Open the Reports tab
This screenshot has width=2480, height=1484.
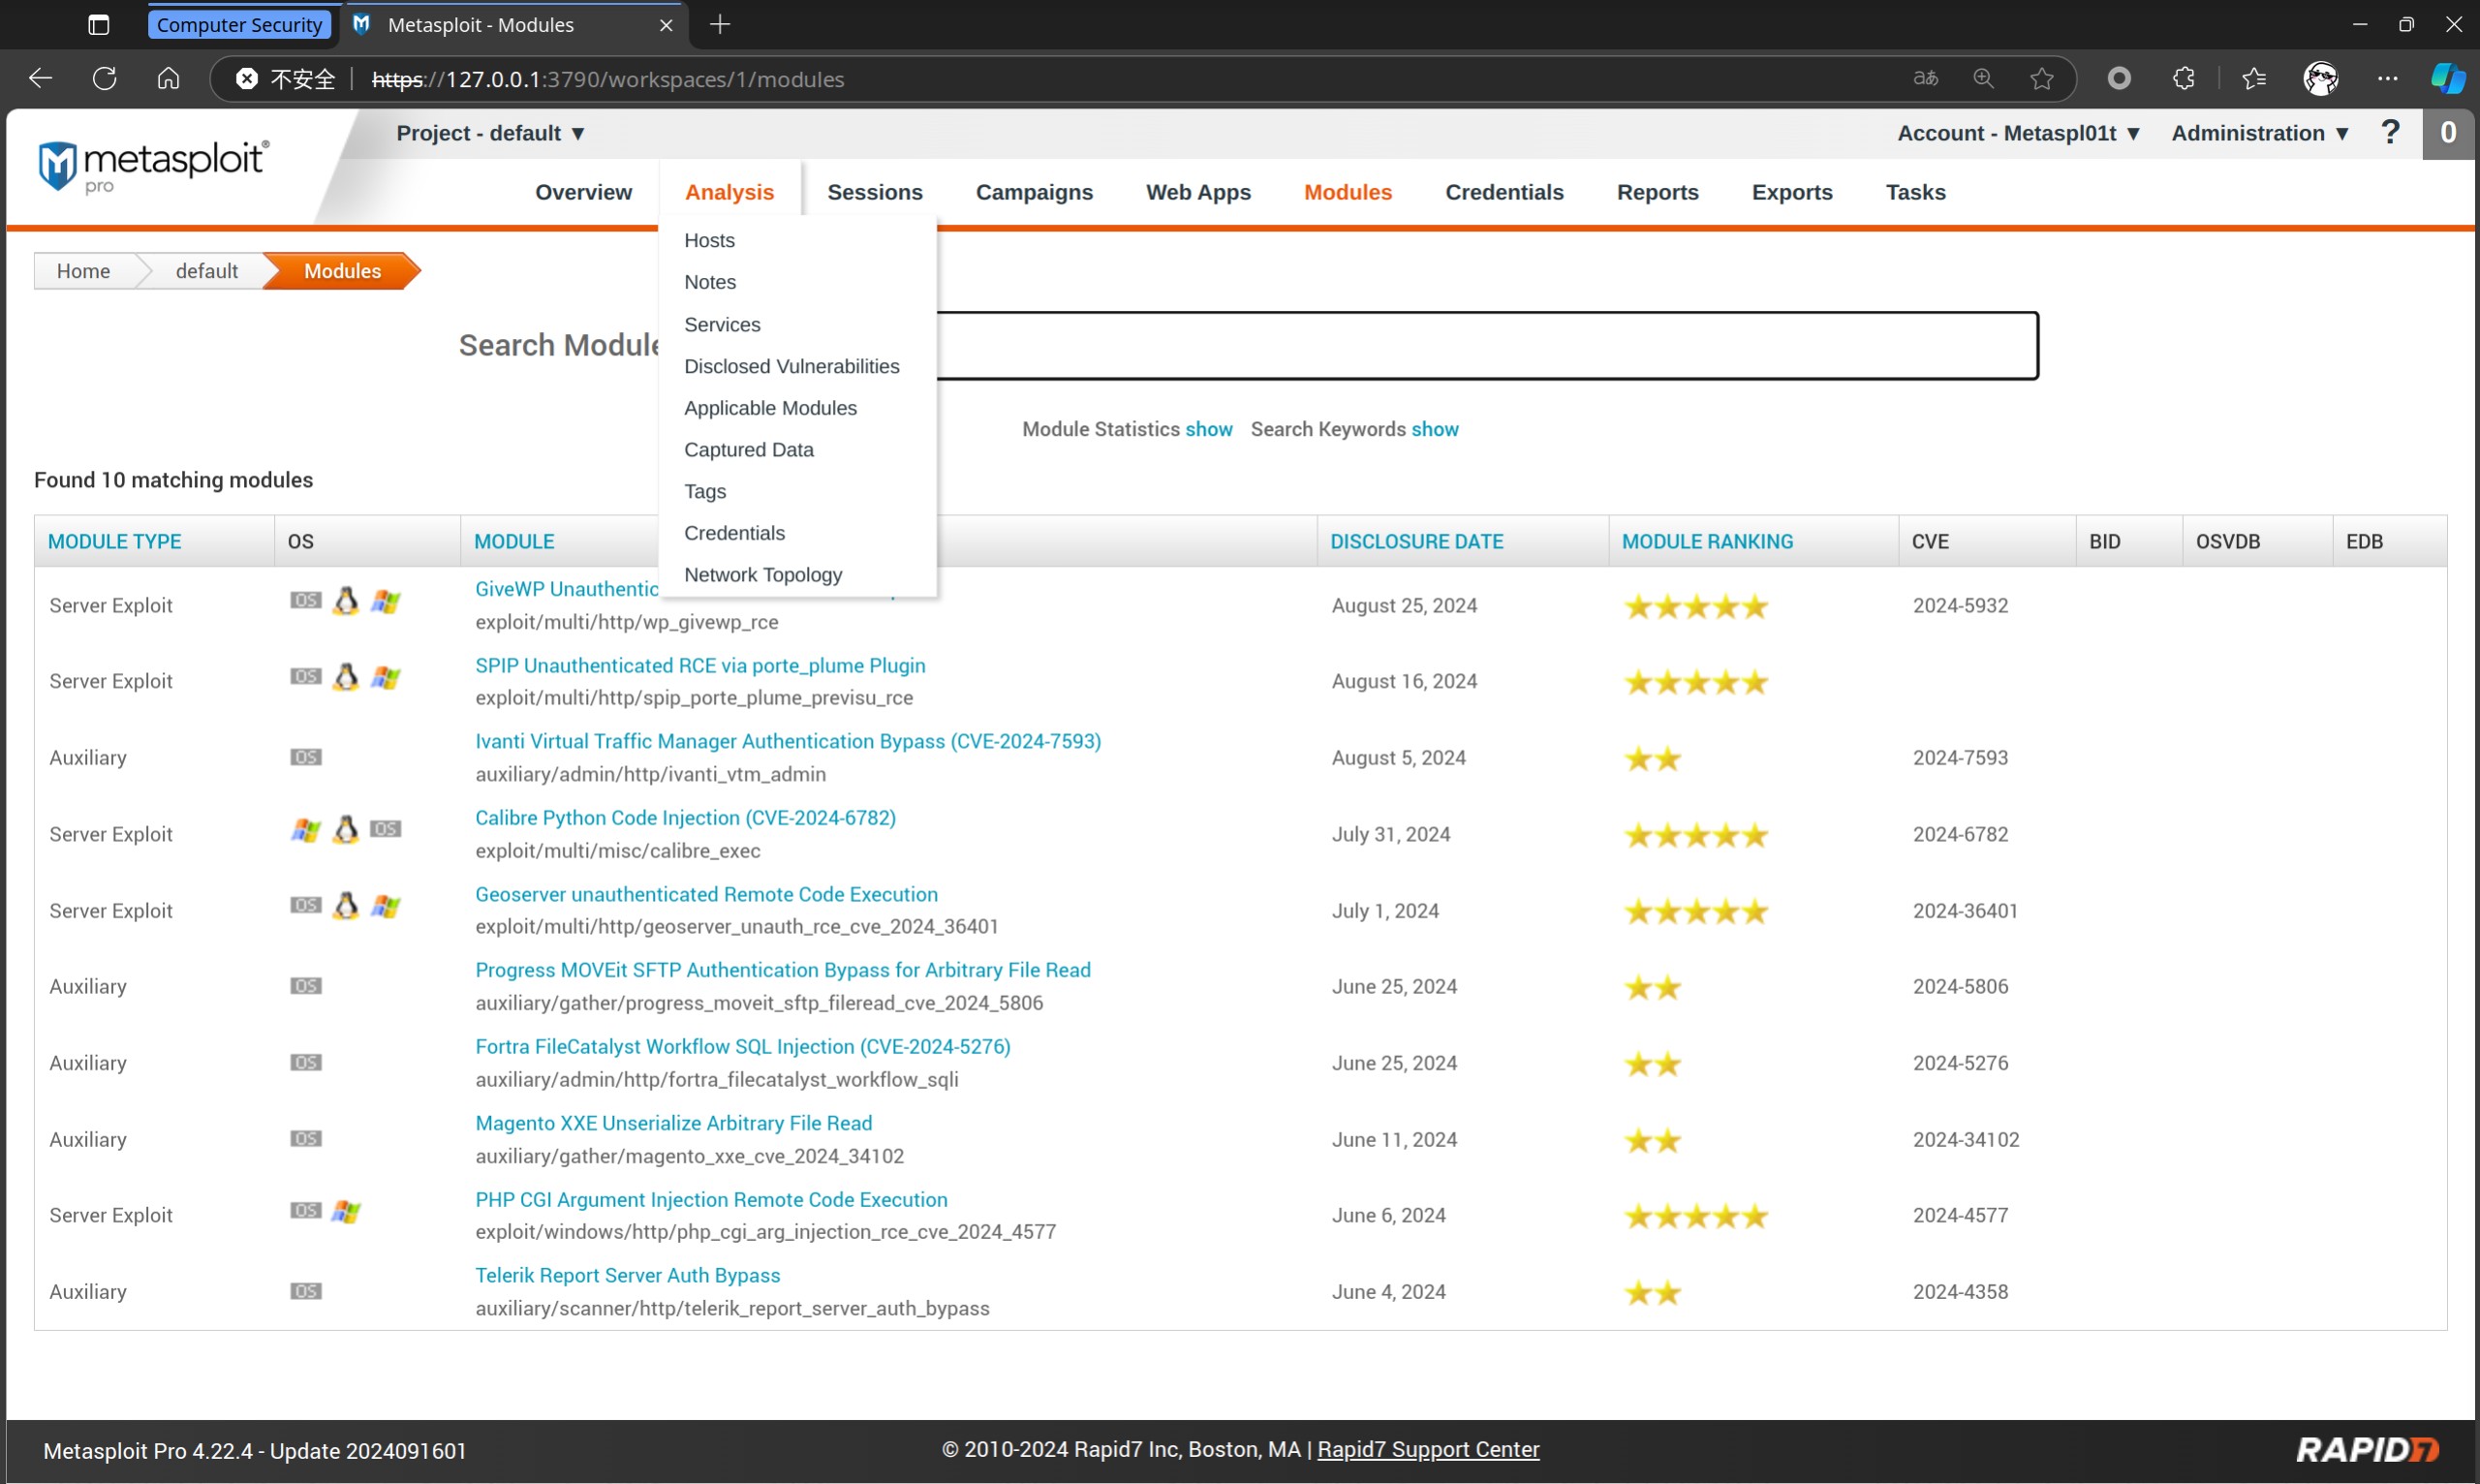click(x=1657, y=192)
